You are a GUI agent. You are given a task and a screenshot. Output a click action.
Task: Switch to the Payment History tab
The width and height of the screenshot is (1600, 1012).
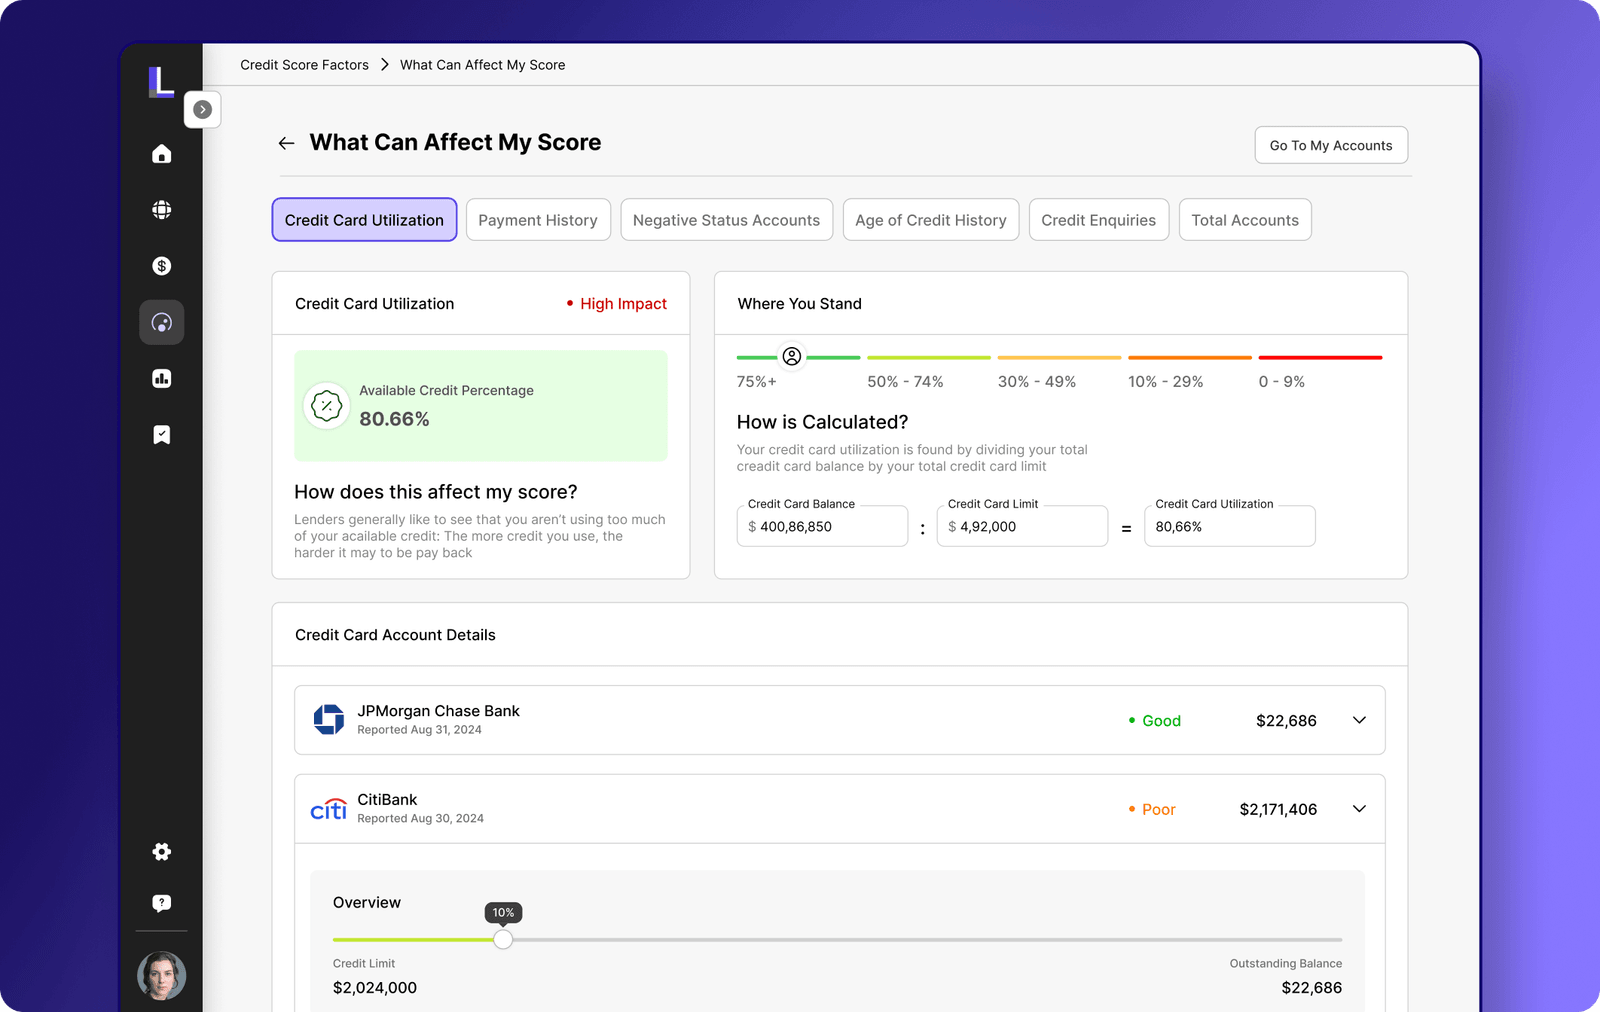[x=537, y=220]
